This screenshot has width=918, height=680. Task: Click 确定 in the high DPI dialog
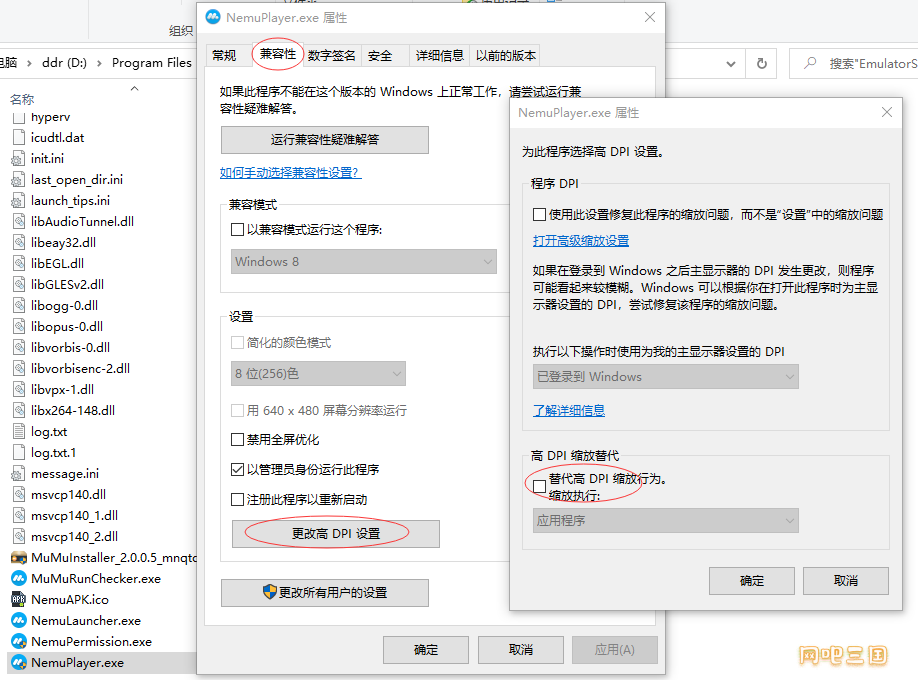click(752, 580)
